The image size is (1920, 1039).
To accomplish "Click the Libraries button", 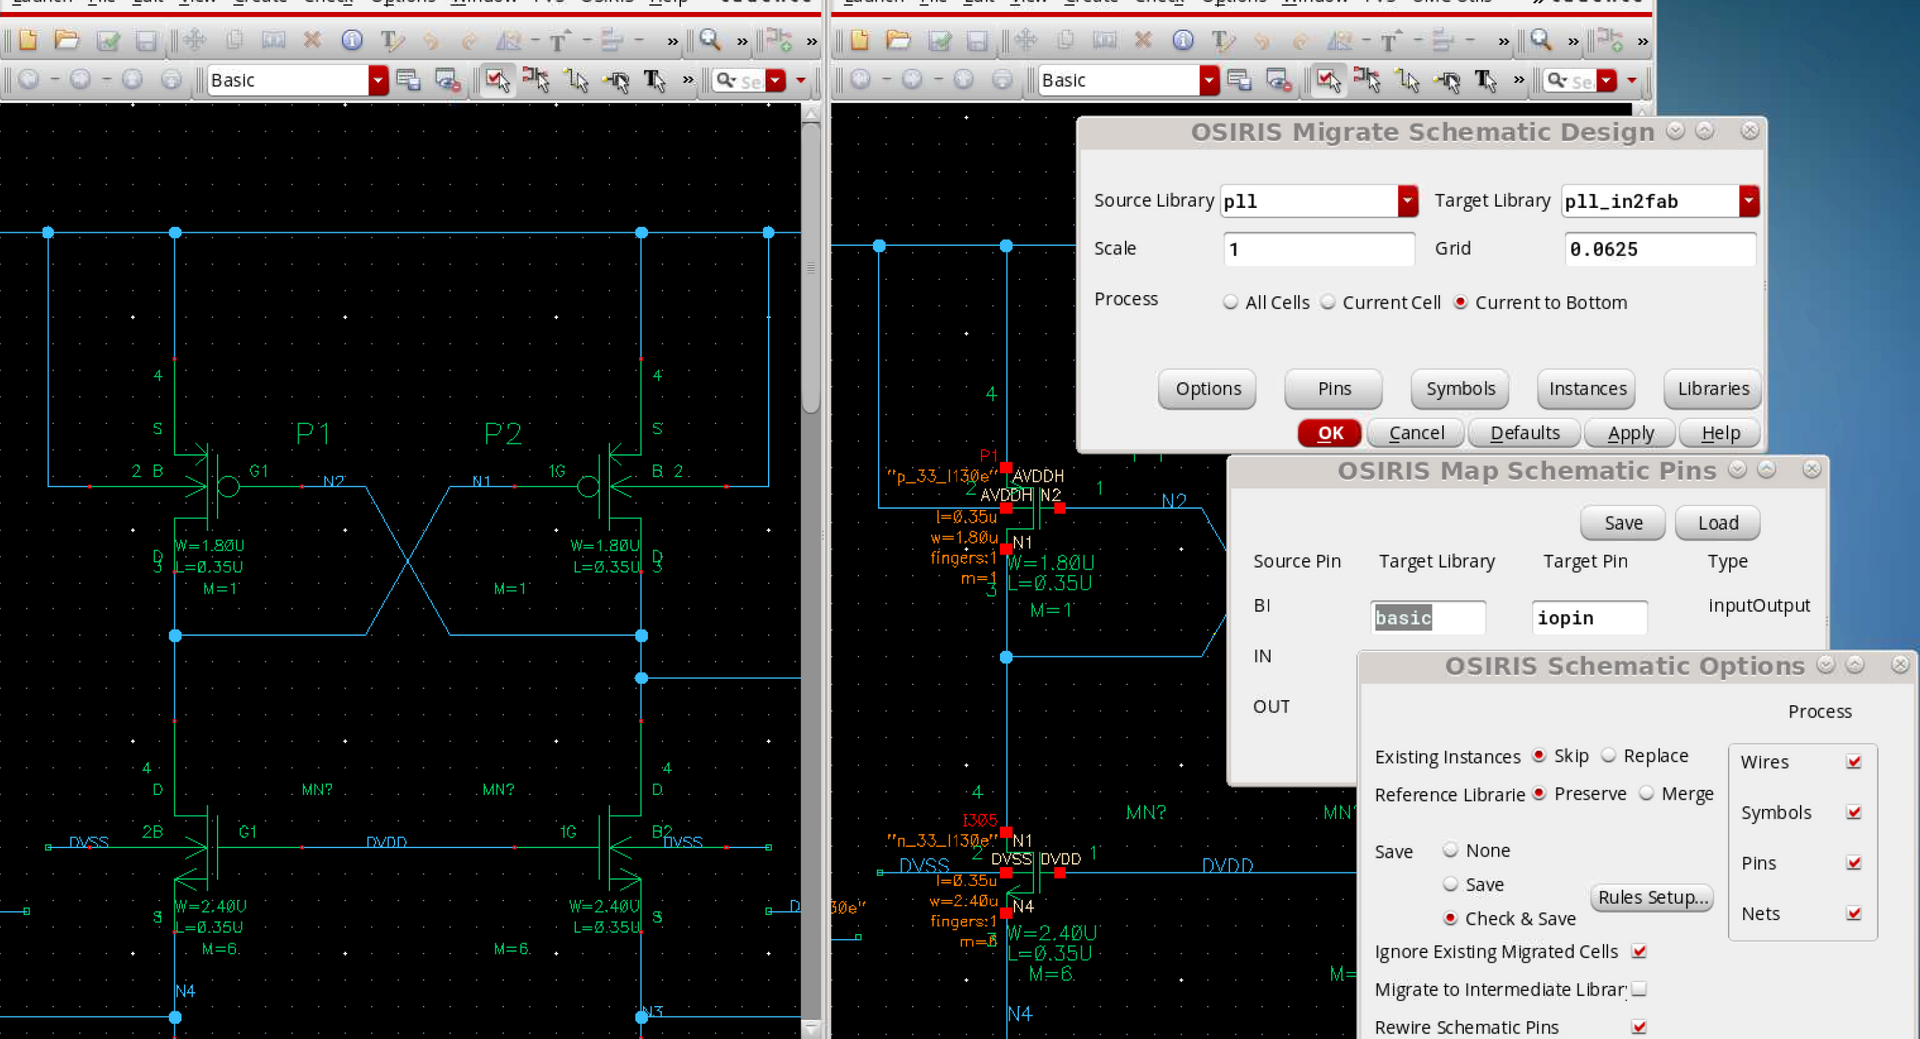I will tap(1713, 389).
